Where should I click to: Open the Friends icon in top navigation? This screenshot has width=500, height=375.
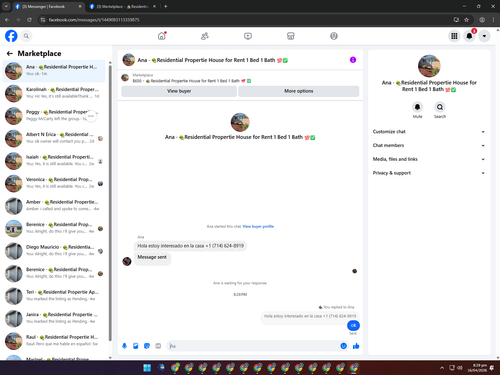coord(205,36)
